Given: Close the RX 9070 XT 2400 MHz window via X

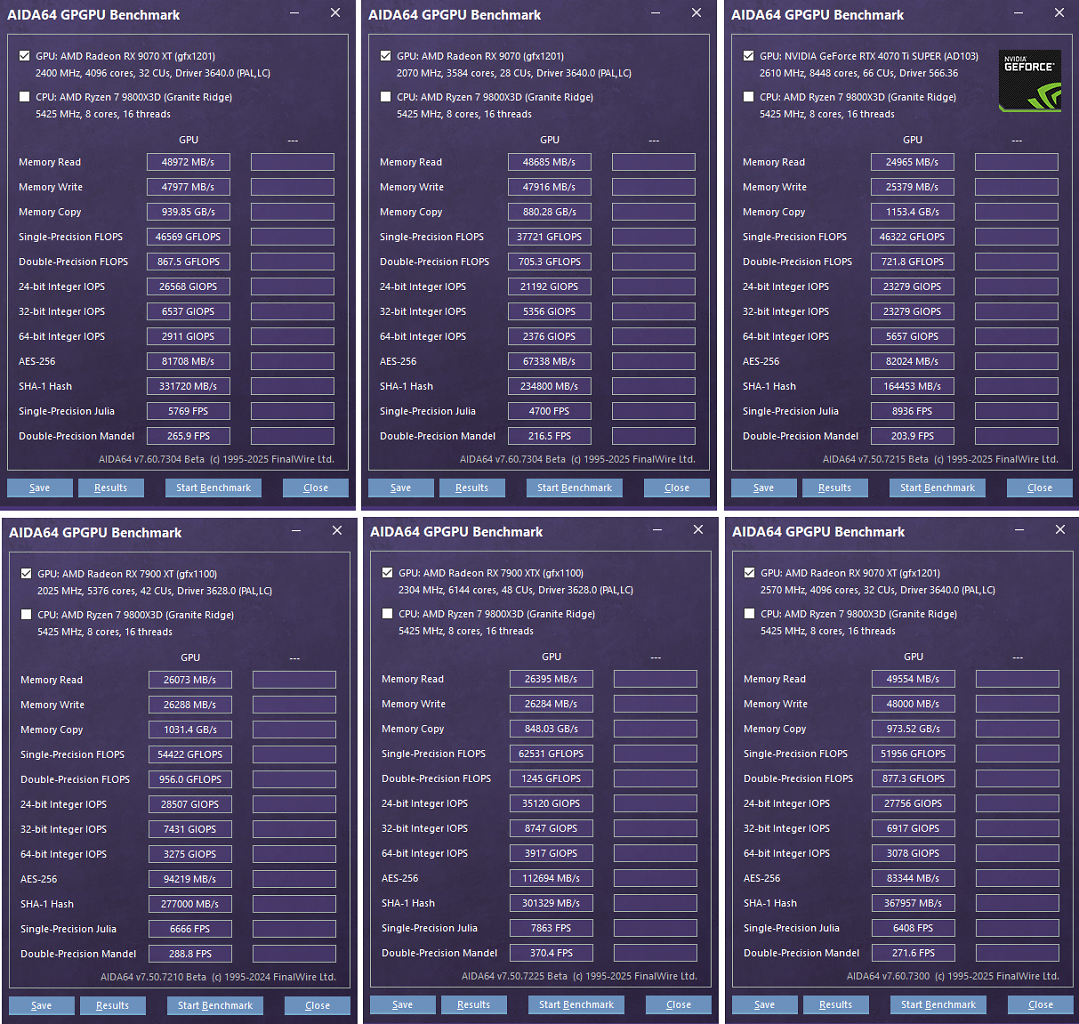Looking at the screenshot, I should tap(335, 13).
